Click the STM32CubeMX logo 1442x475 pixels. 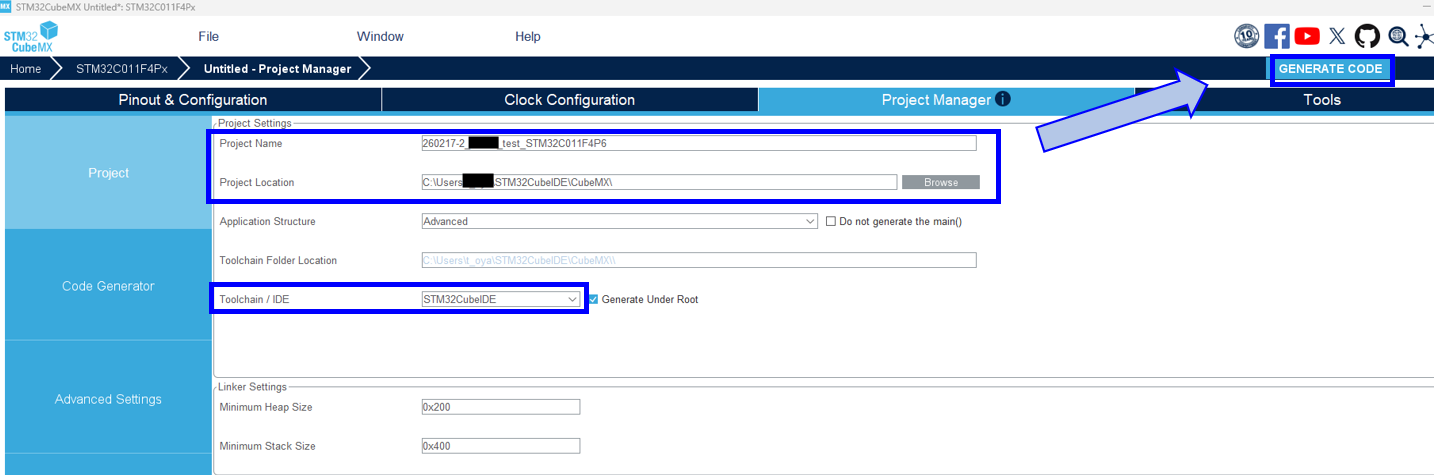(x=30, y=36)
